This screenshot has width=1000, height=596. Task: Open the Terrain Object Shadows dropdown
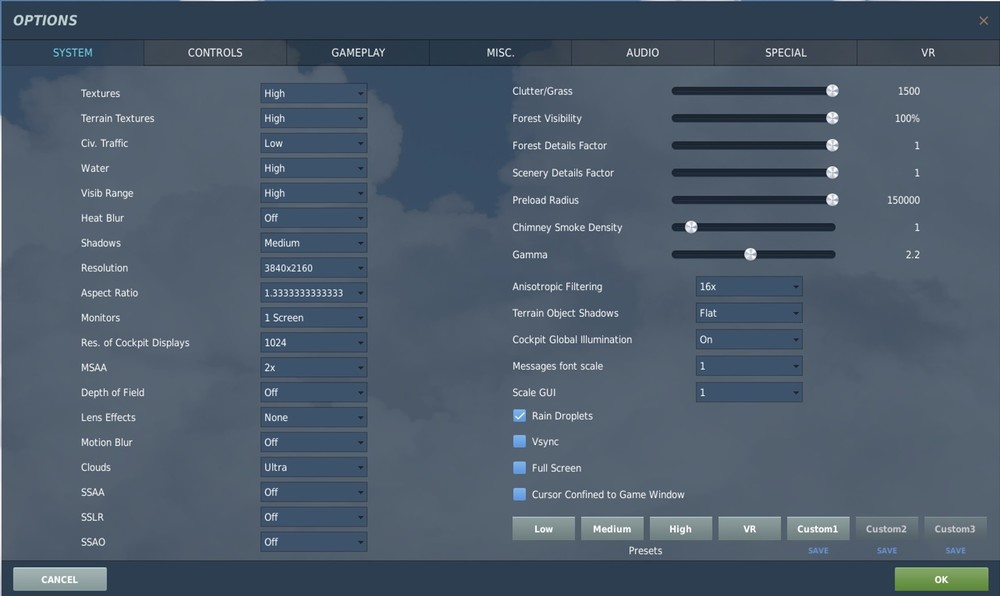click(x=749, y=313)
